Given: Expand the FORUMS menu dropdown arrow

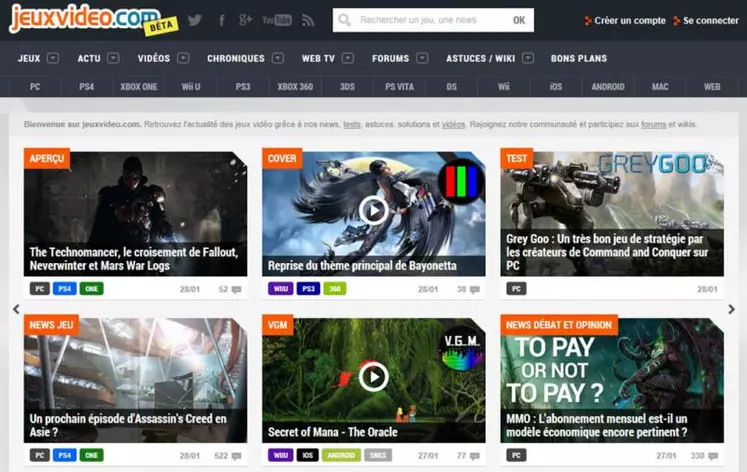Looking at the screenshot, I should click(x=422, y=58).
